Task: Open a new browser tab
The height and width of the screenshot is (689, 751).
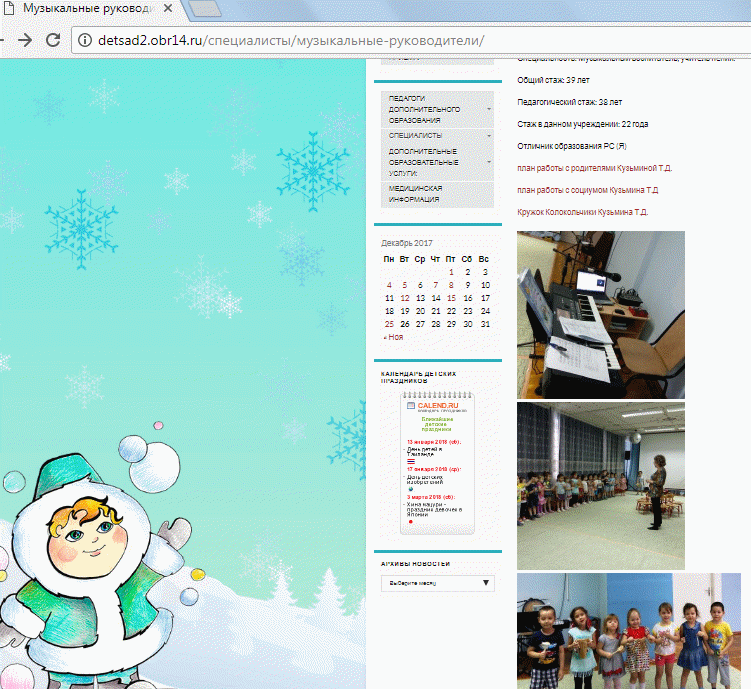Action: 205,8
